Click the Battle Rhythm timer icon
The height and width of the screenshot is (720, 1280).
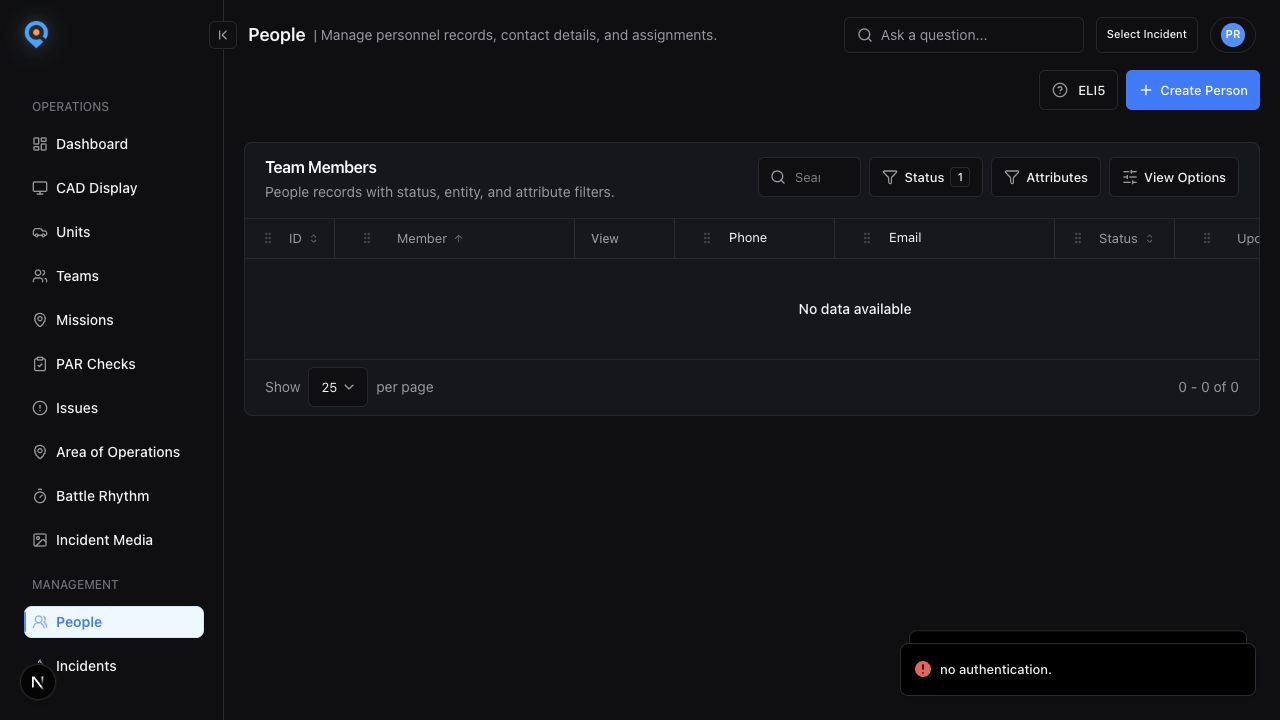click(40, 496)
